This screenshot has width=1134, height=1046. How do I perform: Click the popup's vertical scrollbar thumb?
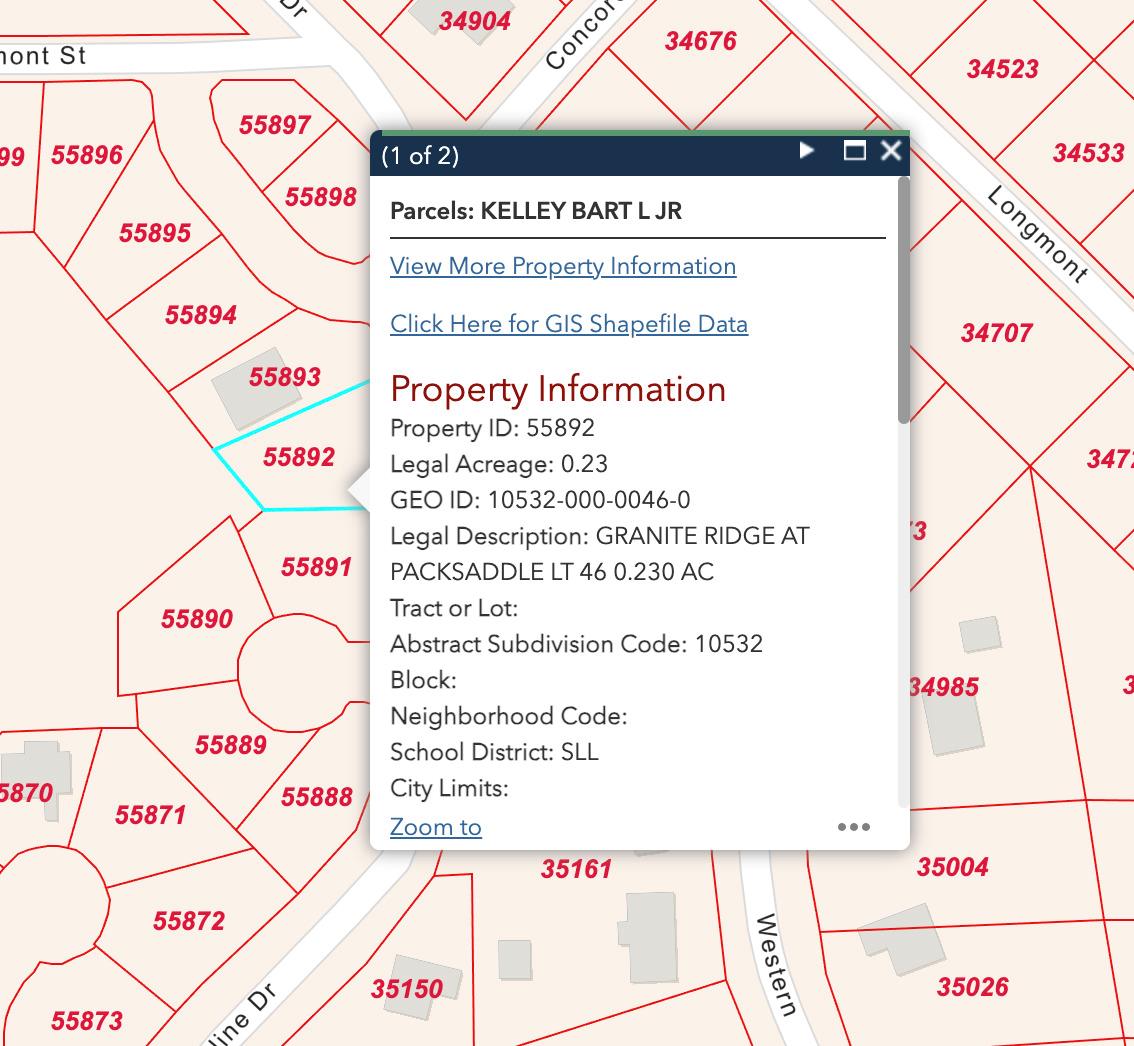(904, 300)
